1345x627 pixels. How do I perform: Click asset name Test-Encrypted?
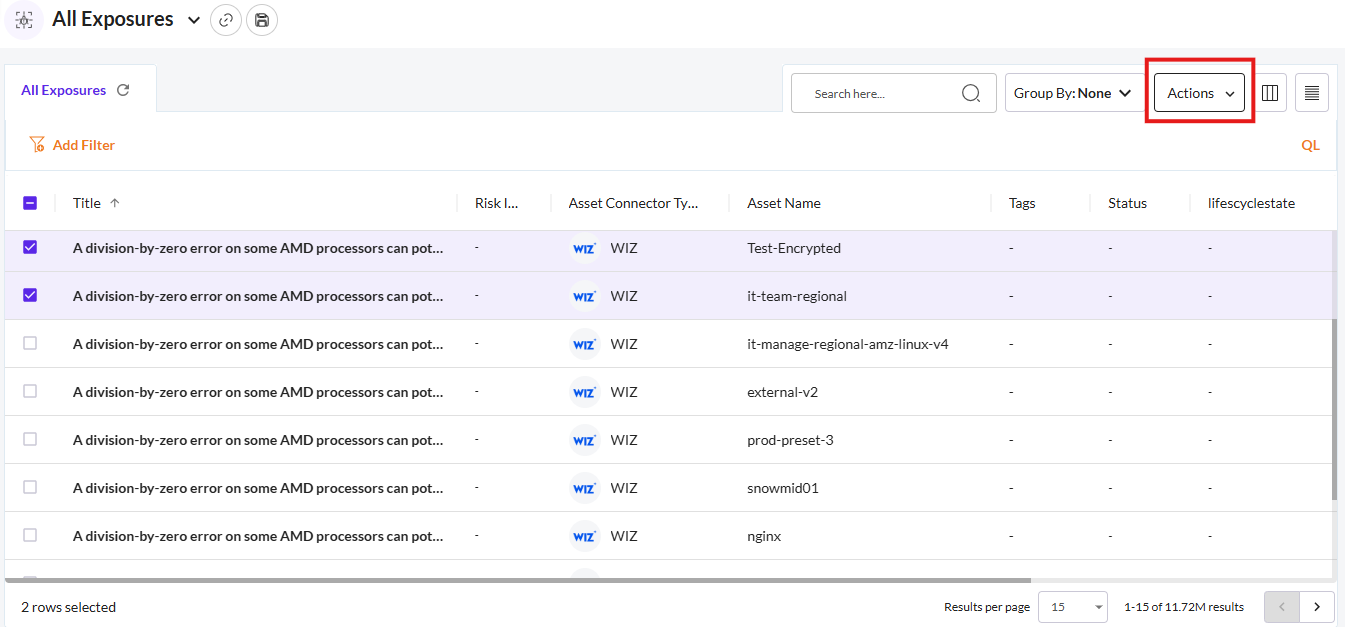pos(794,248)
